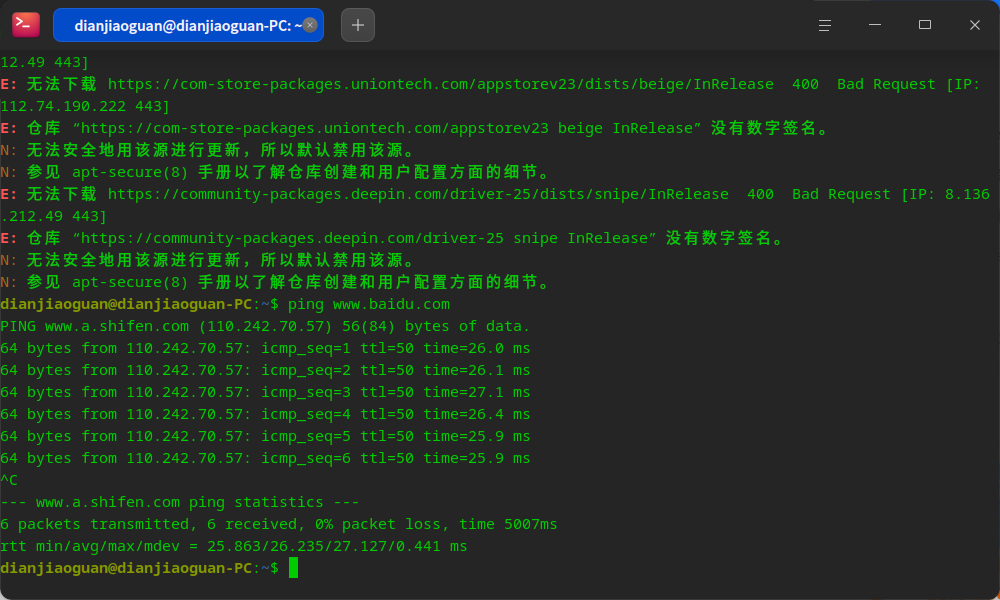Click the 'PING www.a.shifen.com' output line
The height and width of the screenshot is (600, 1000).
[265, 326]
